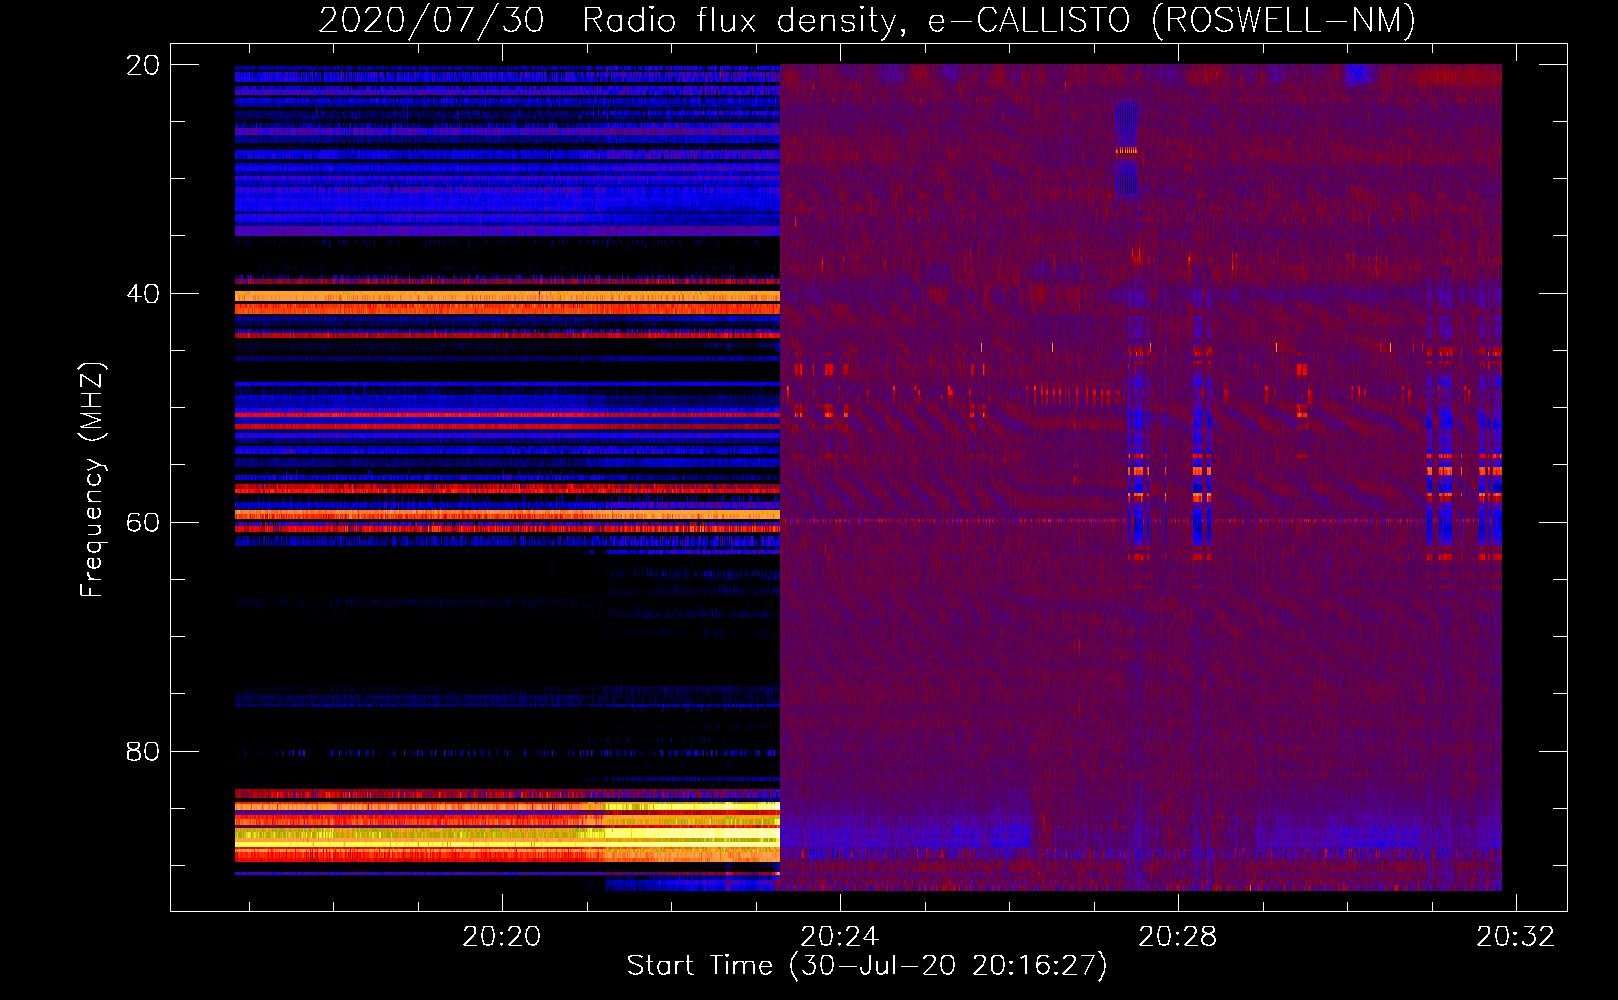Click the 20:24 time tick label
1618x1000 pixels.
[839, 936]
